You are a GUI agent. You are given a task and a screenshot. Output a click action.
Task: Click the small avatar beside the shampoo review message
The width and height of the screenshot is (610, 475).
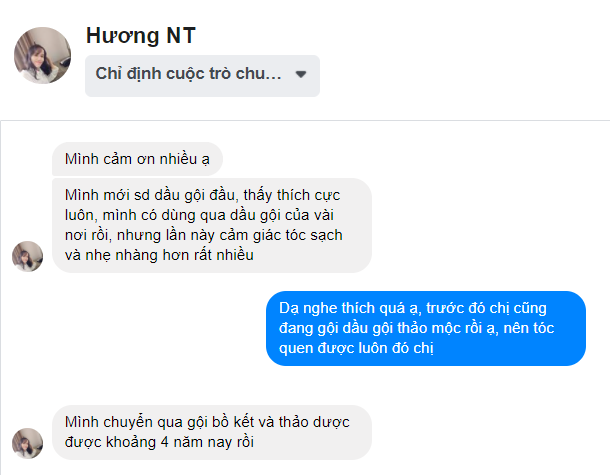pos(27,255)
